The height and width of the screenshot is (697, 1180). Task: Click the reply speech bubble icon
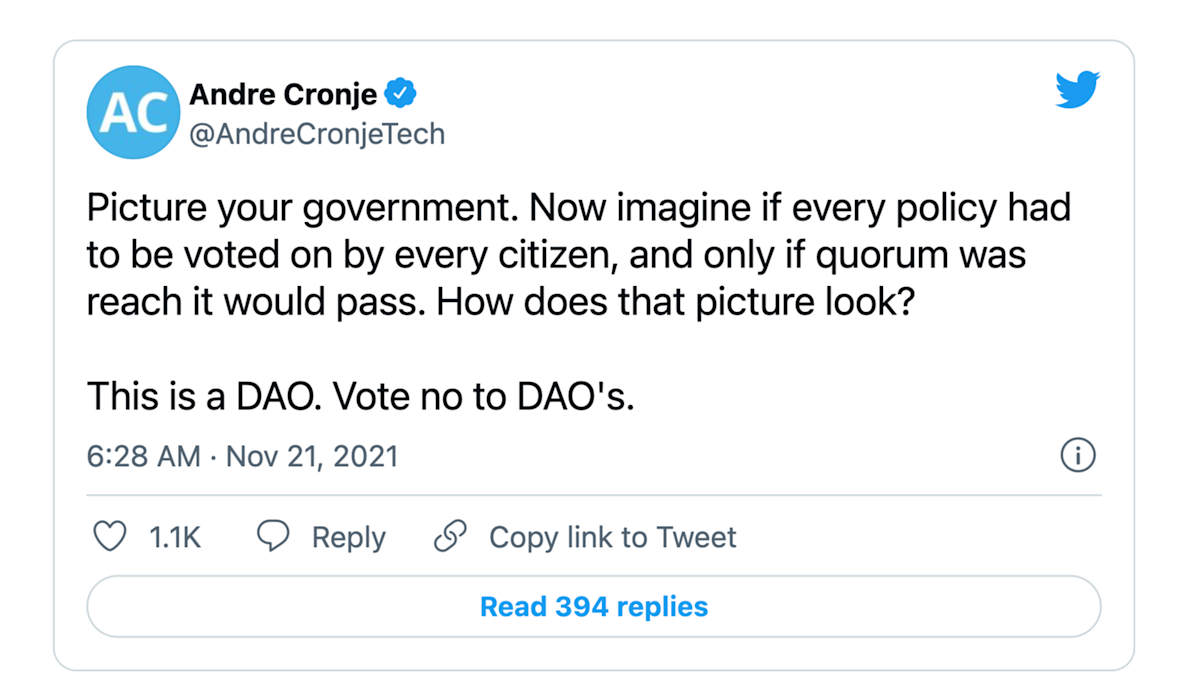[272, 536]
